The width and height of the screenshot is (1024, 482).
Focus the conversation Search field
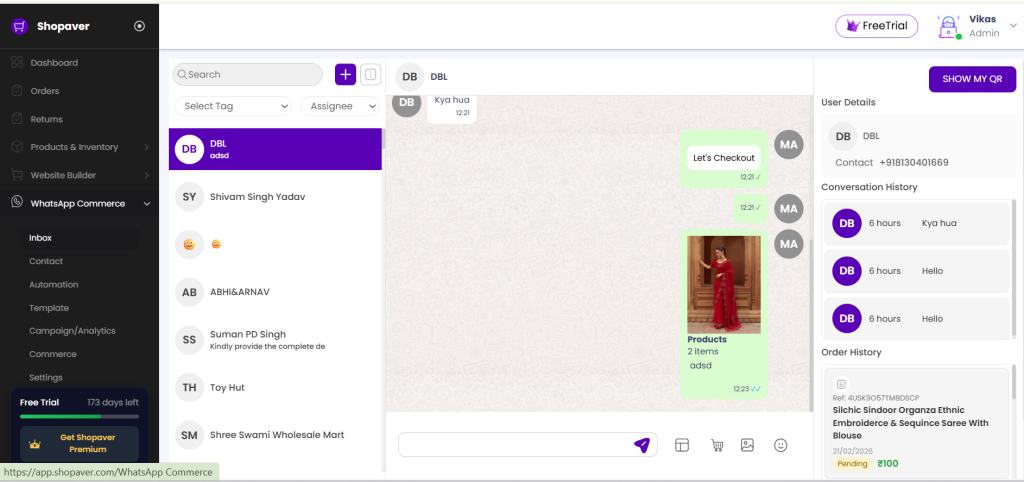click(x=248, y=74)
